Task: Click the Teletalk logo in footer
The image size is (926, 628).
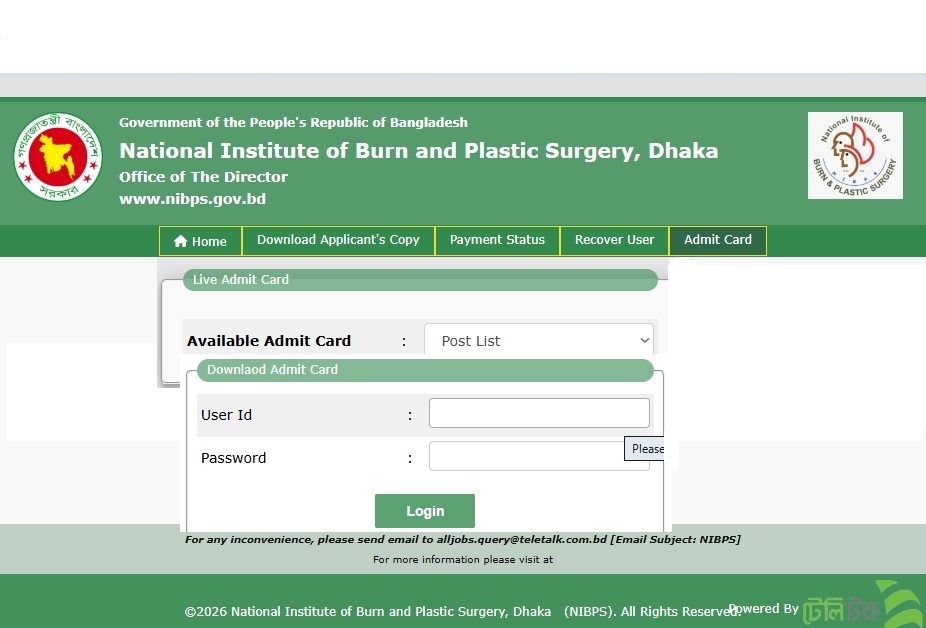Action: pyautogui.click(x=862, y=606)
